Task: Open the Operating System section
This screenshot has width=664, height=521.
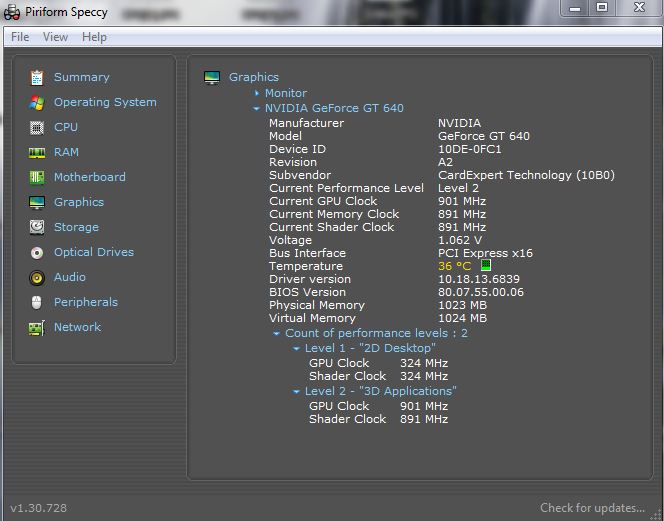Action: (105, 102)
